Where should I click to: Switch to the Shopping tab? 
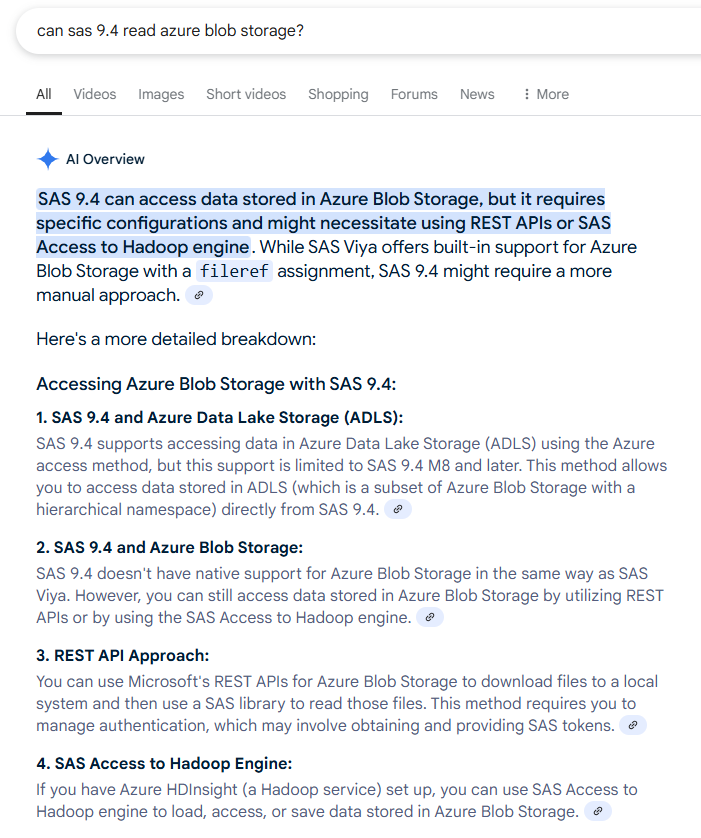(x=338, y=93)
